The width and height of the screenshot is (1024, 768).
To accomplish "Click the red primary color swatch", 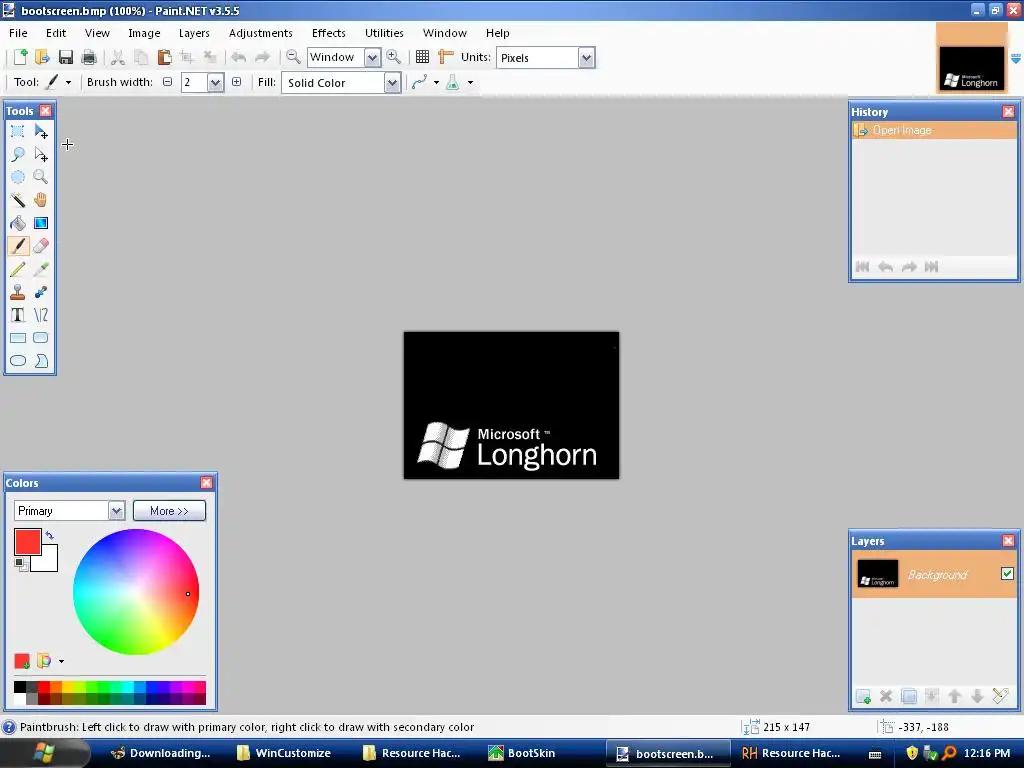I will 28,541.
